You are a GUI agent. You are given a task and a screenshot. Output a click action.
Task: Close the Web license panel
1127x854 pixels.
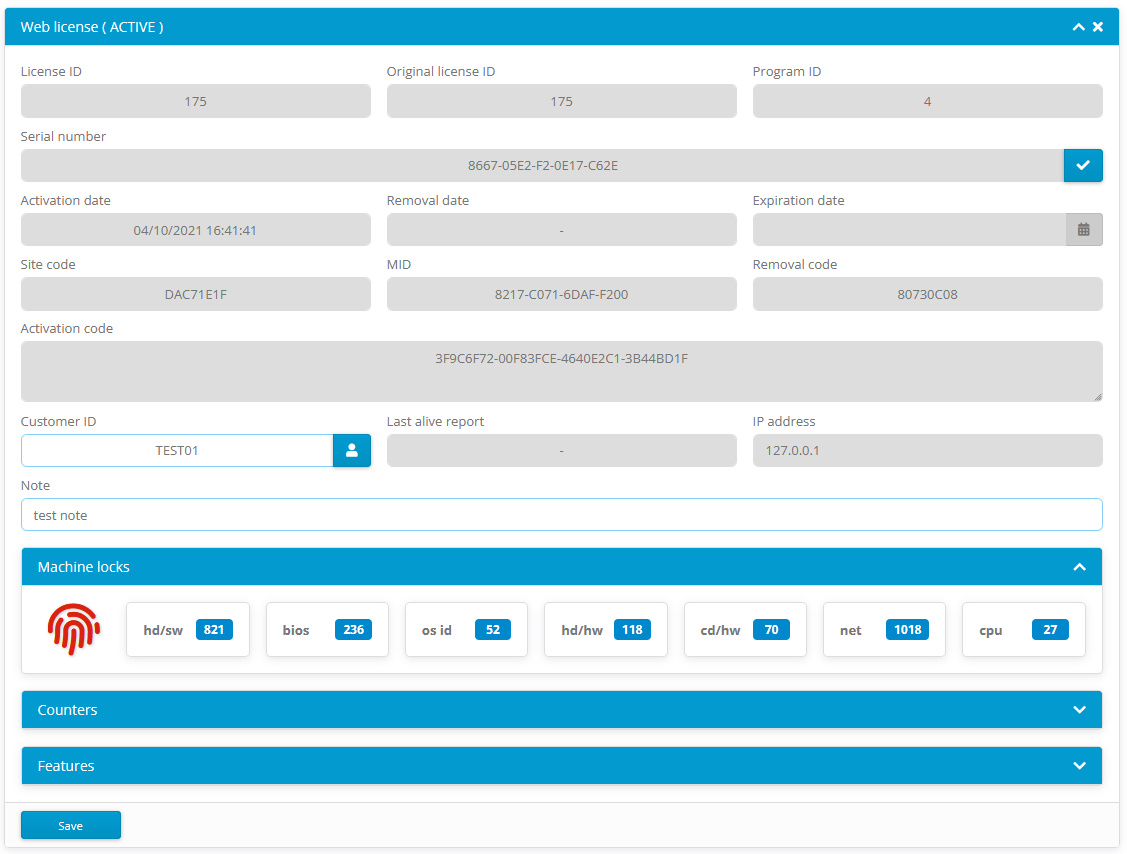1098,27
